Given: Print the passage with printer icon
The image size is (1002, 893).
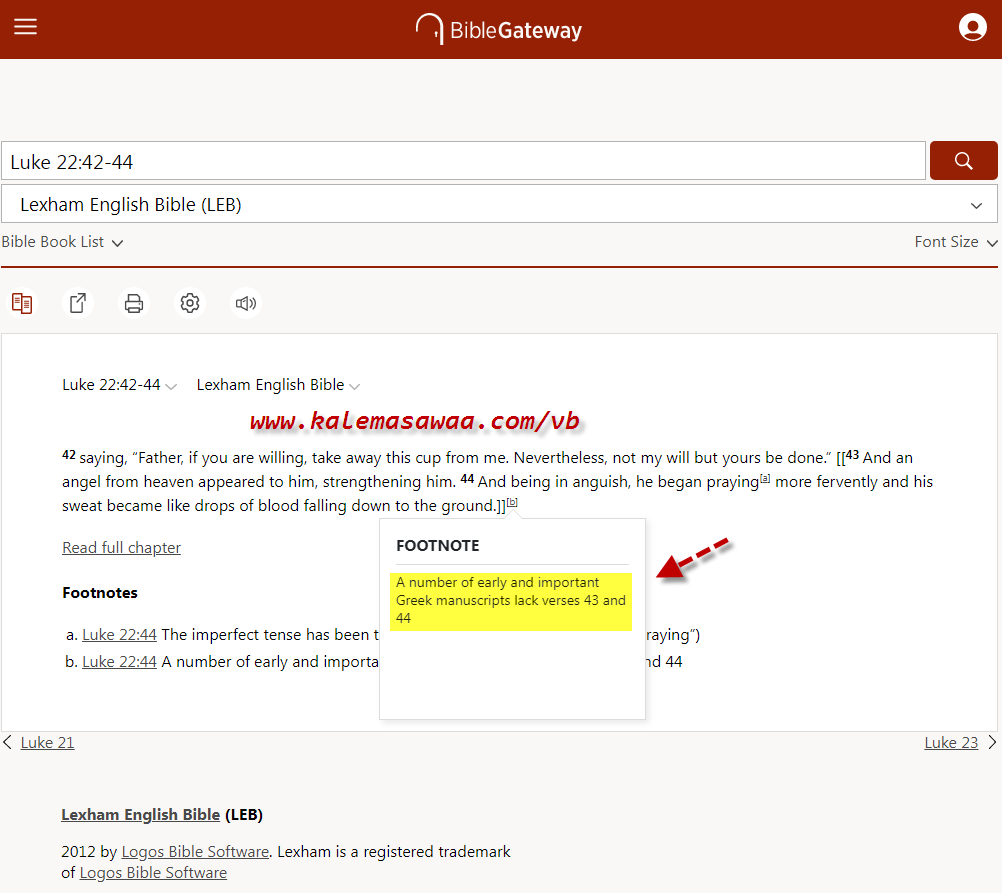Looking at the screenshot, I should click(x=134, y=303).
